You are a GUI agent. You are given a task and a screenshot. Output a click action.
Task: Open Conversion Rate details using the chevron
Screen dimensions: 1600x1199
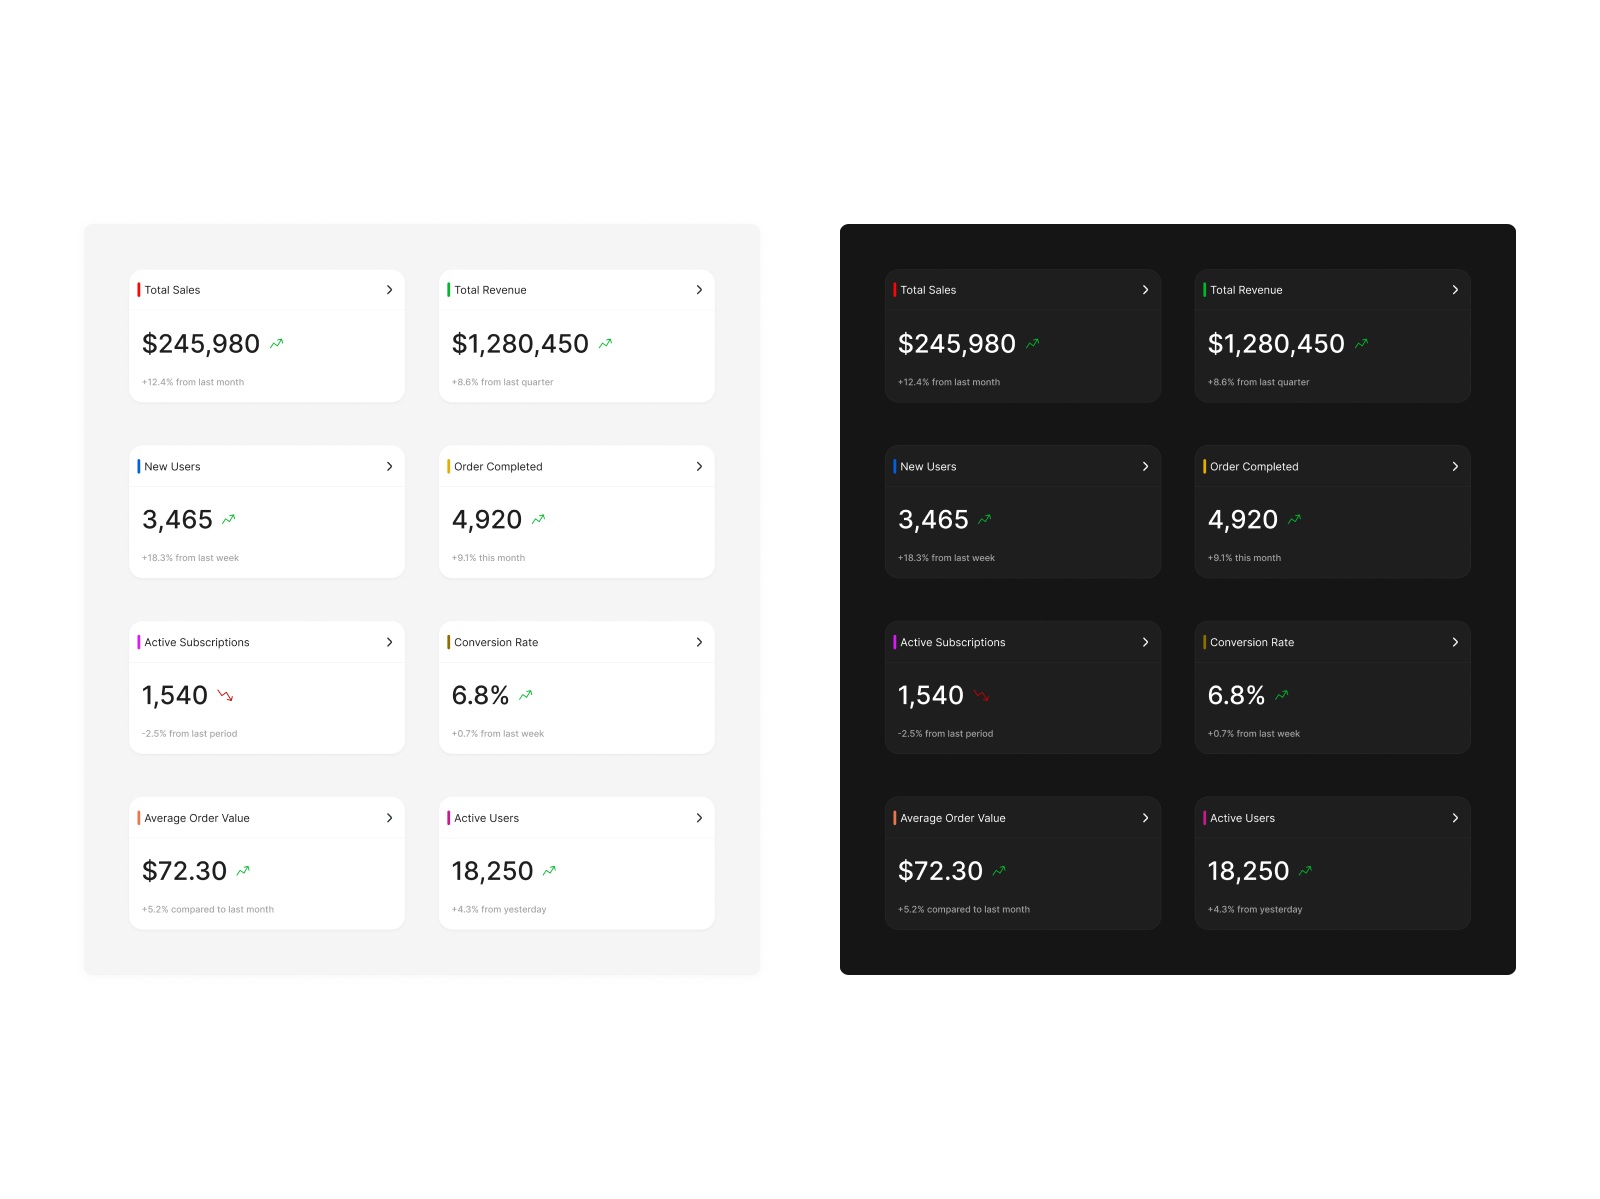(699, 642)
